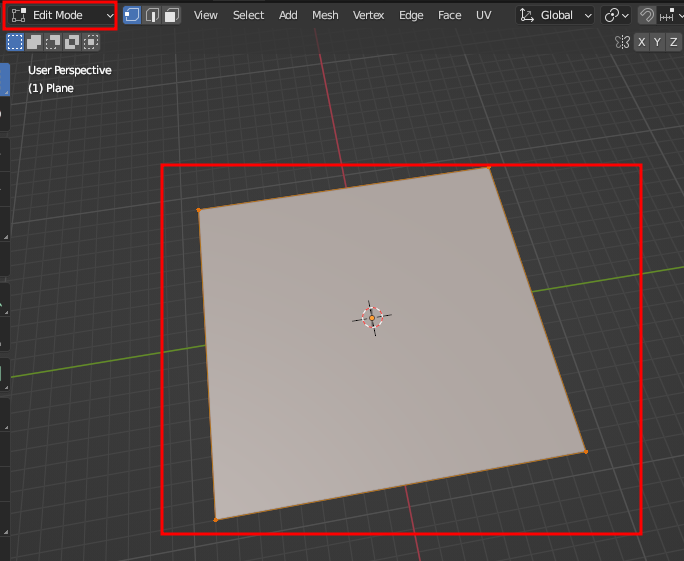The width and height of the screenshot is (684, 561).
Task: Choose the Set New Selection box mode
Action: tap(15, 42)
